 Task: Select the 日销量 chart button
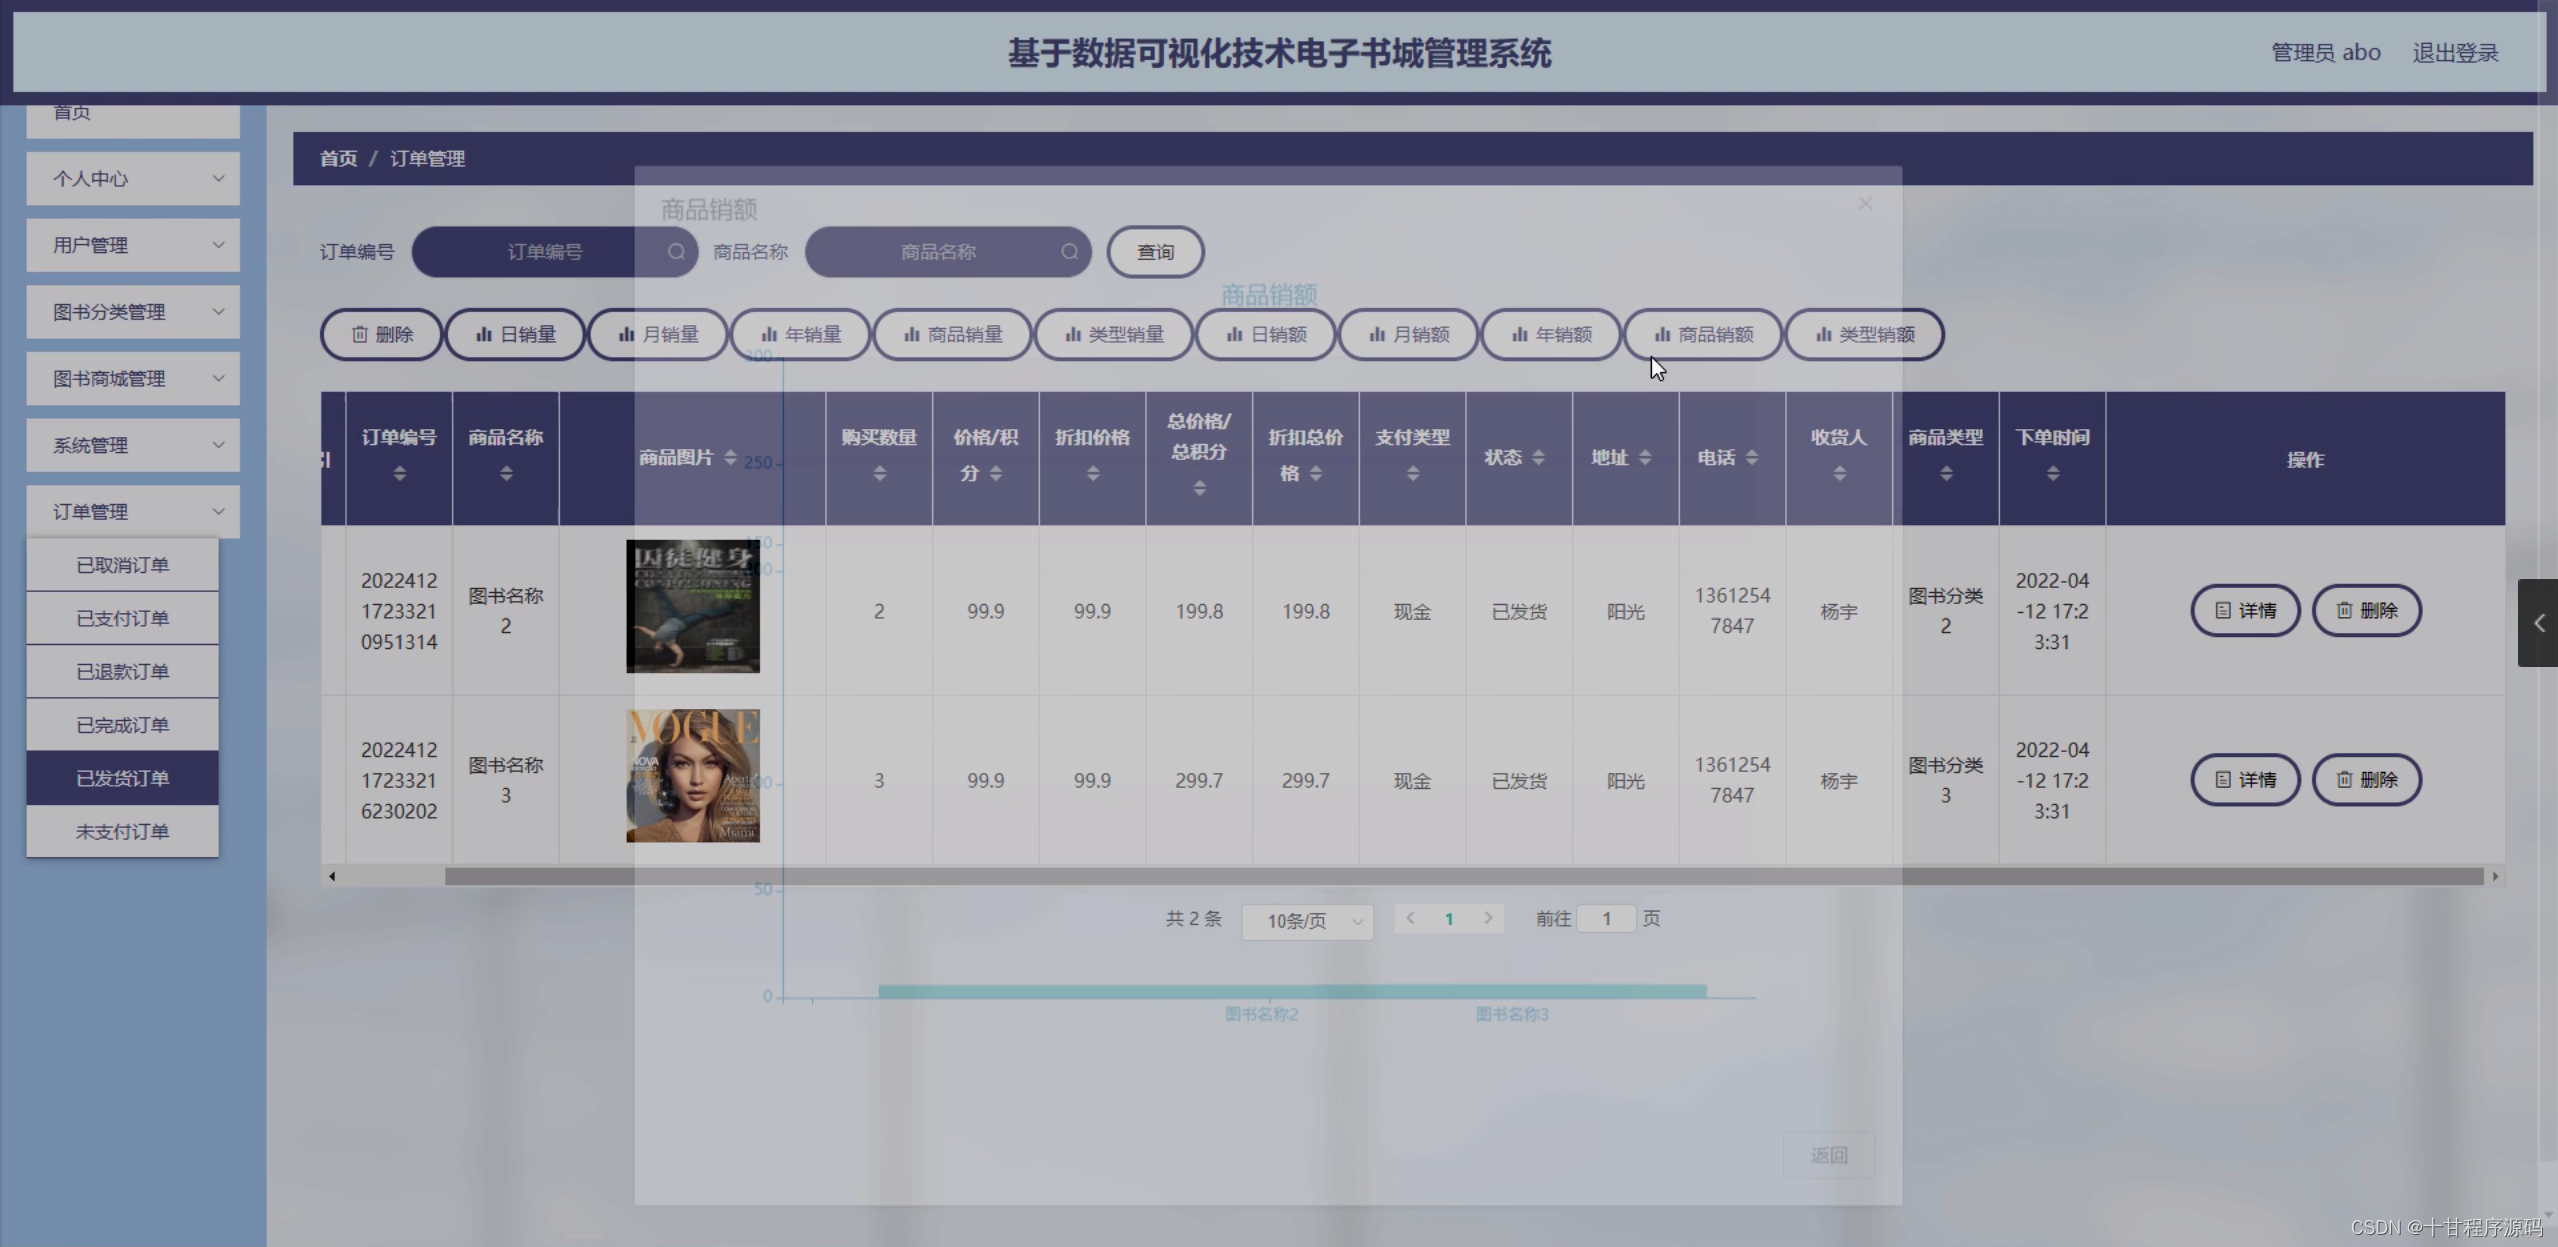(514, 334)
